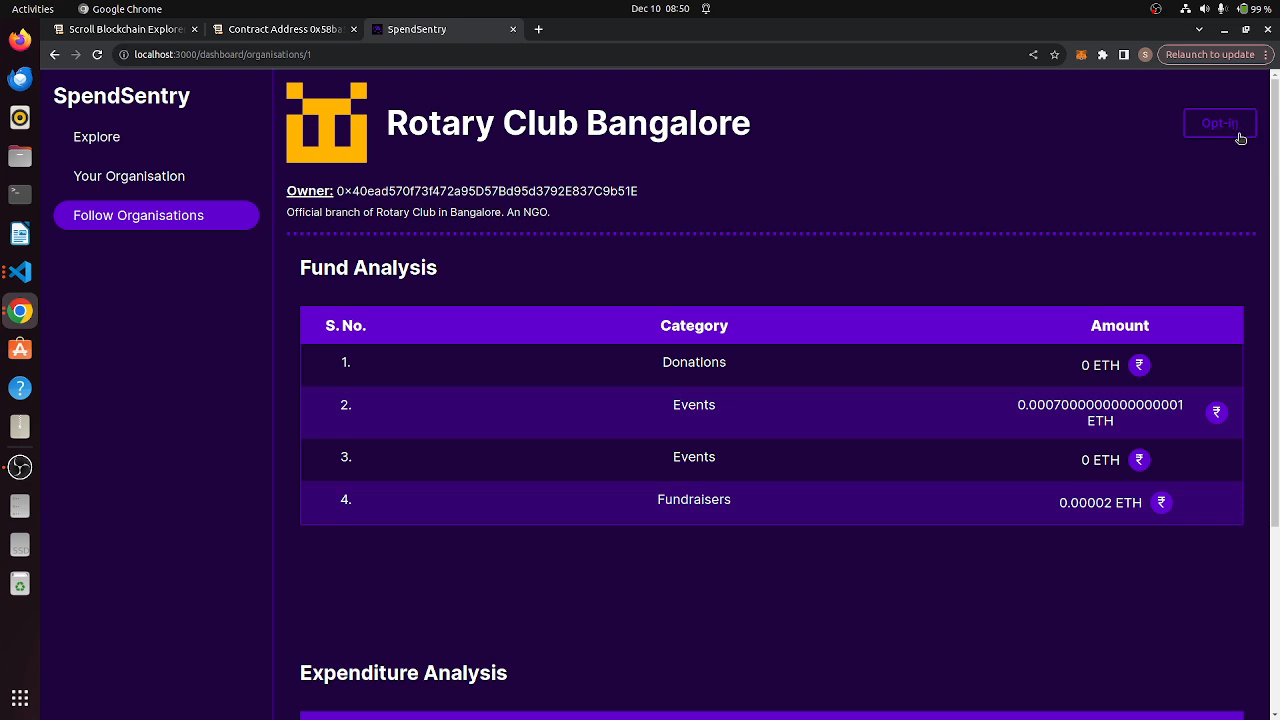Switch to Scroll Blockchain Explorer tab
1280x720 pixels.
pyautogui.click(x=126, y=29)
